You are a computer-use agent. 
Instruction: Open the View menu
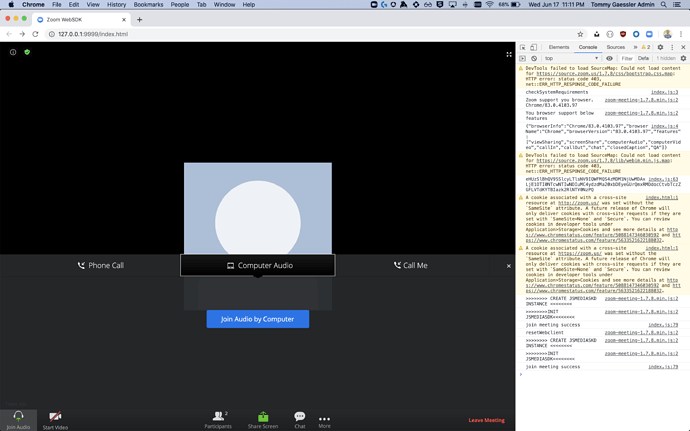coord(93,4)
